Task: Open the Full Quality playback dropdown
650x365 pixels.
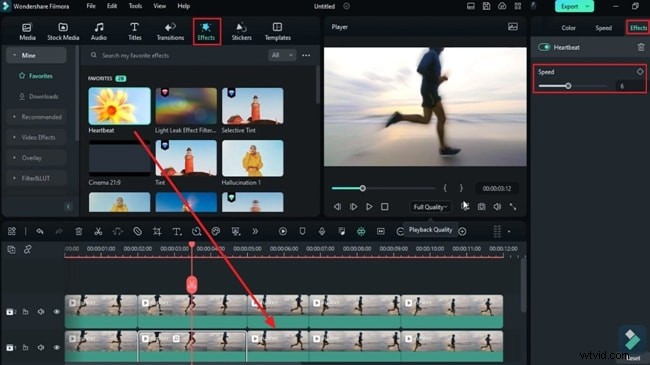Action: pos(430,207)
